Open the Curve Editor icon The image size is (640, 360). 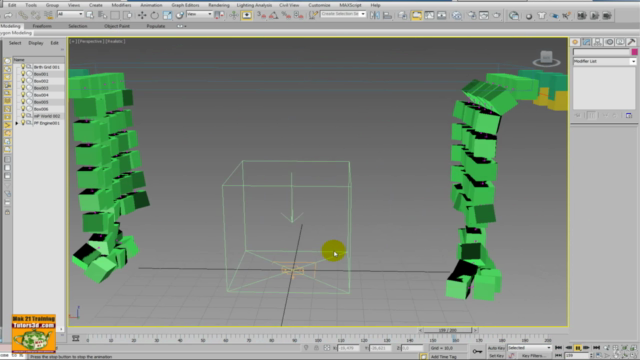[429, 16]
